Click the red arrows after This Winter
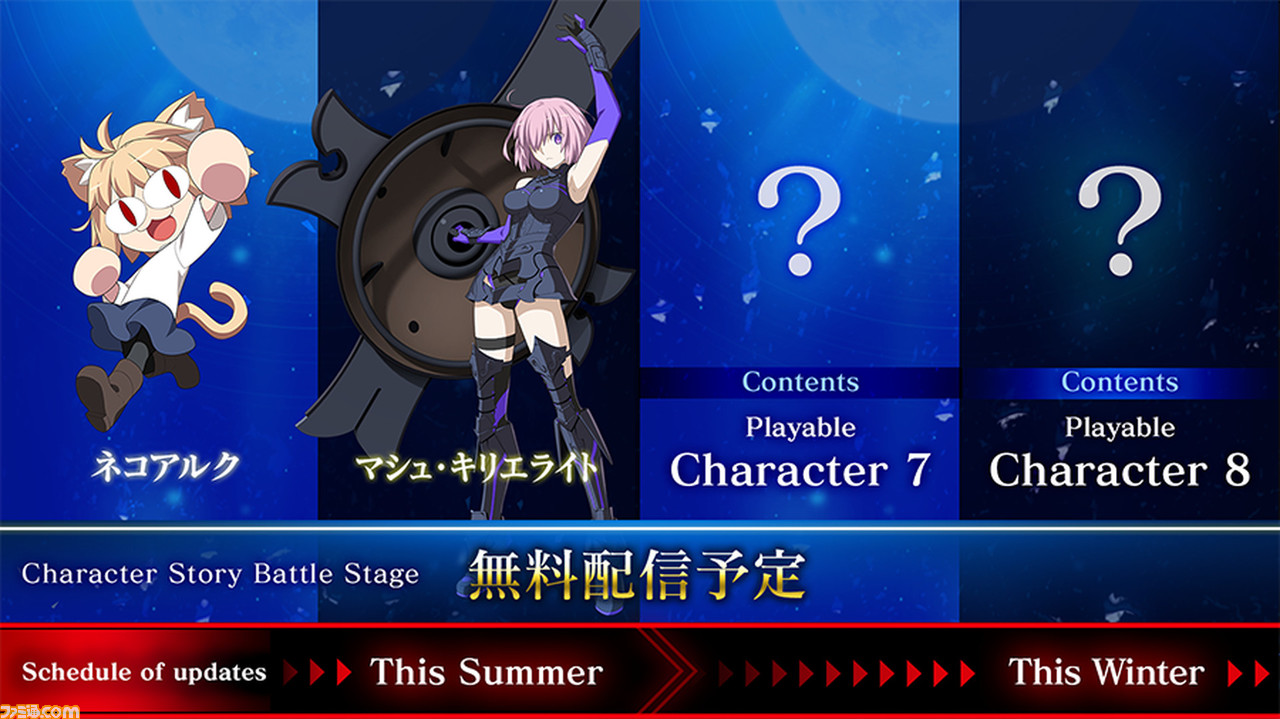Screen dimensions: 1280x719 1249,672
